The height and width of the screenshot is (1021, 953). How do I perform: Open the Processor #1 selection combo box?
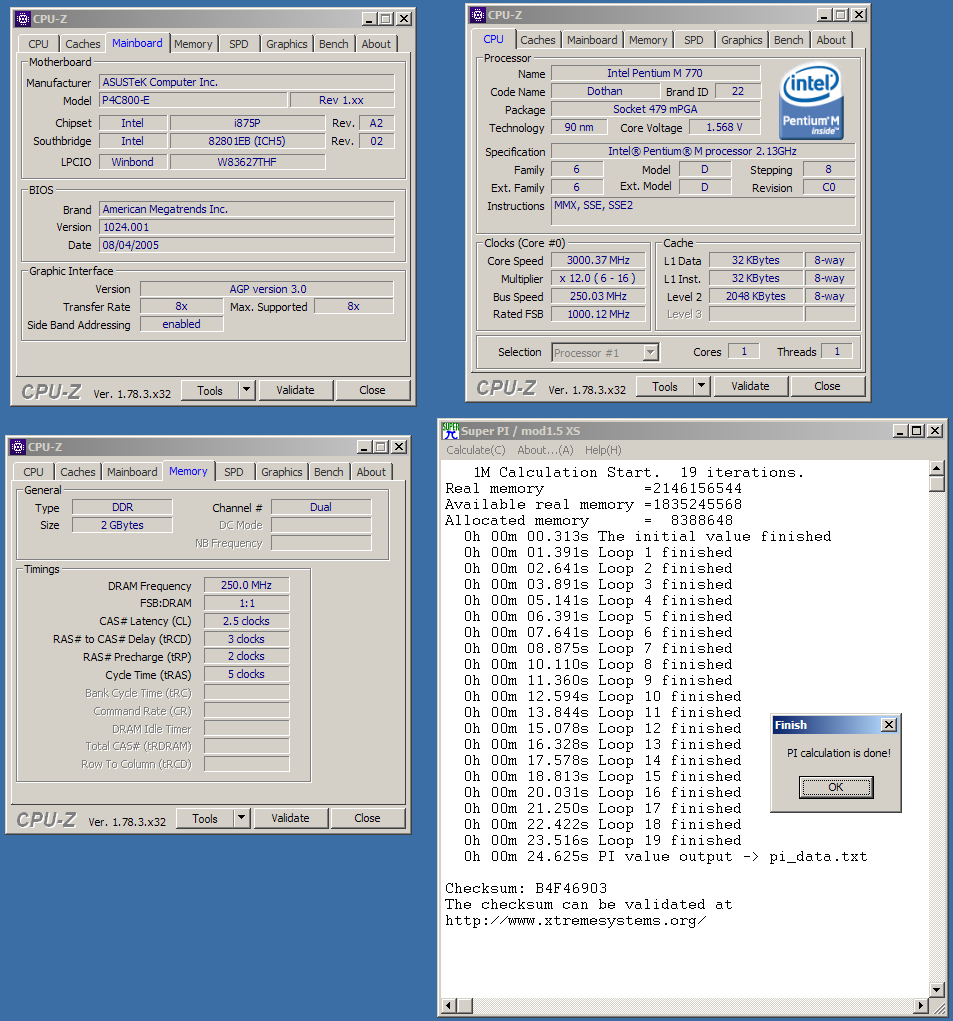coord(605,352)
